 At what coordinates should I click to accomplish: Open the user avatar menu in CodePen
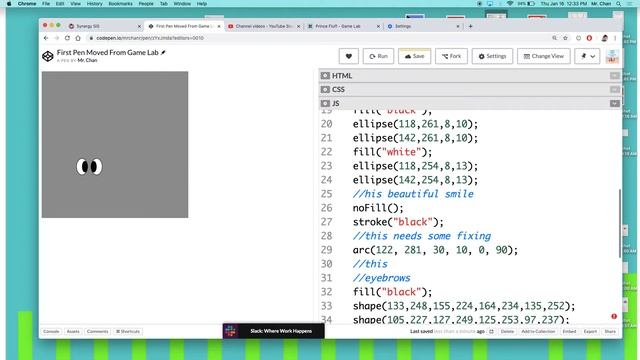click(x=612, y=56)
